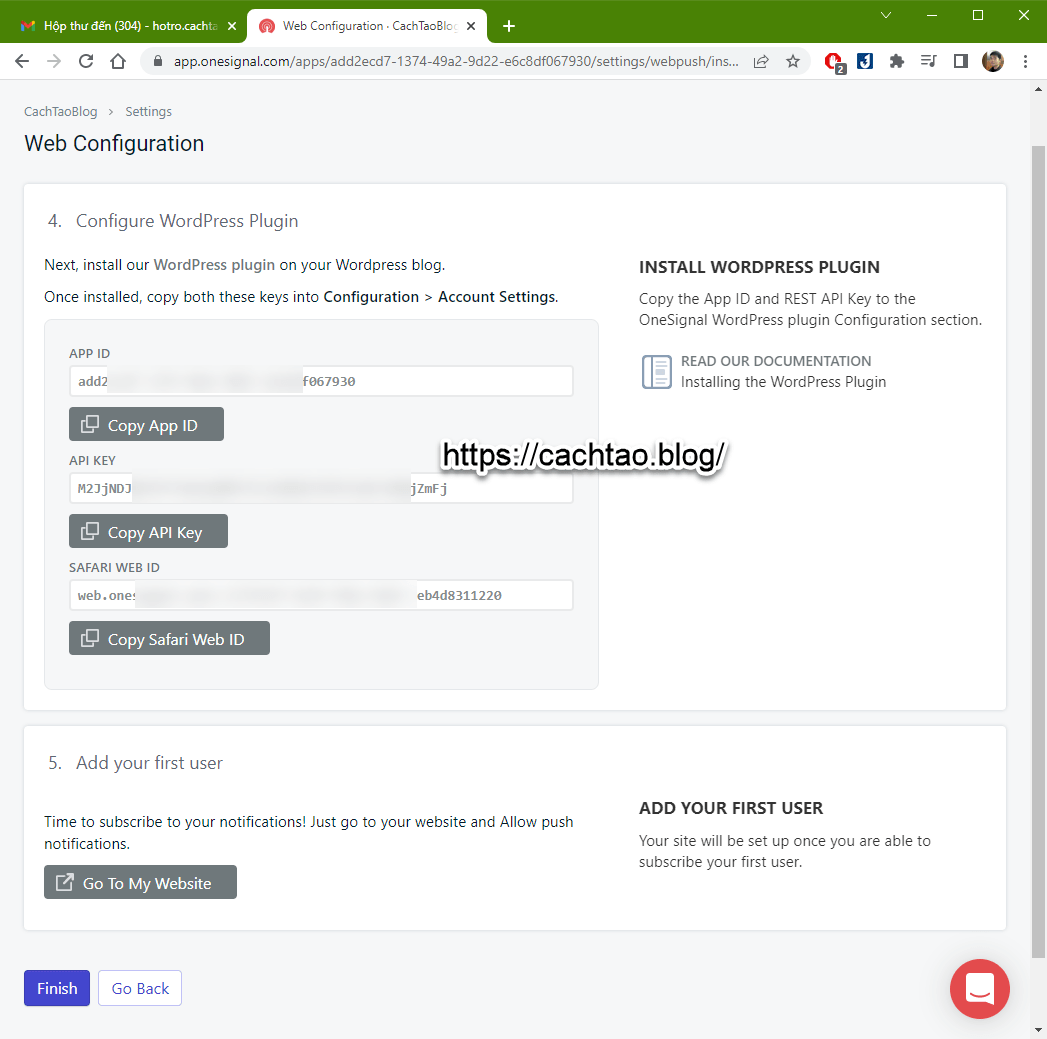This screenshot has width=1047, height=1039.
Task: Open the Chrome profile avatar
Action: pyautogui.click(x=993, y=61)
